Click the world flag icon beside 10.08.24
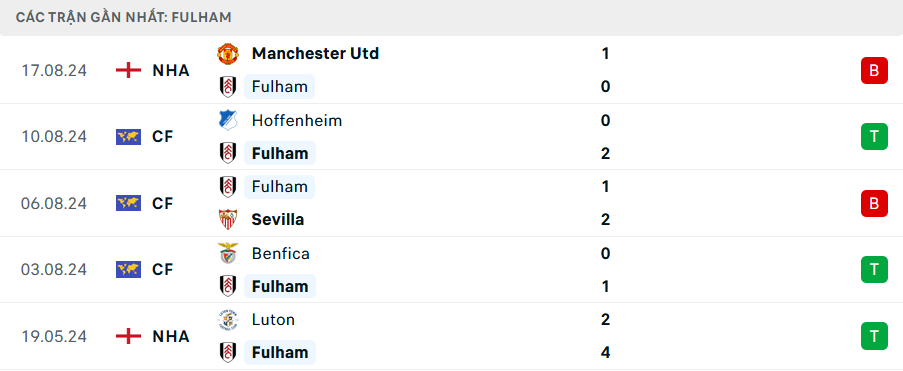 (x=128, y=137)
